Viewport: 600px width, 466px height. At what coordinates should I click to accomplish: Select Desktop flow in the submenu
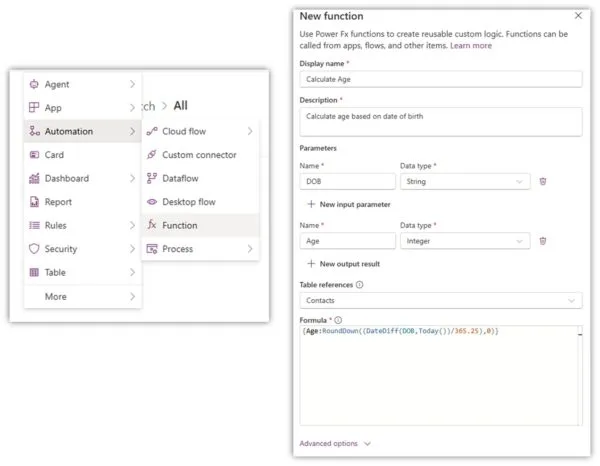[201, 202]
